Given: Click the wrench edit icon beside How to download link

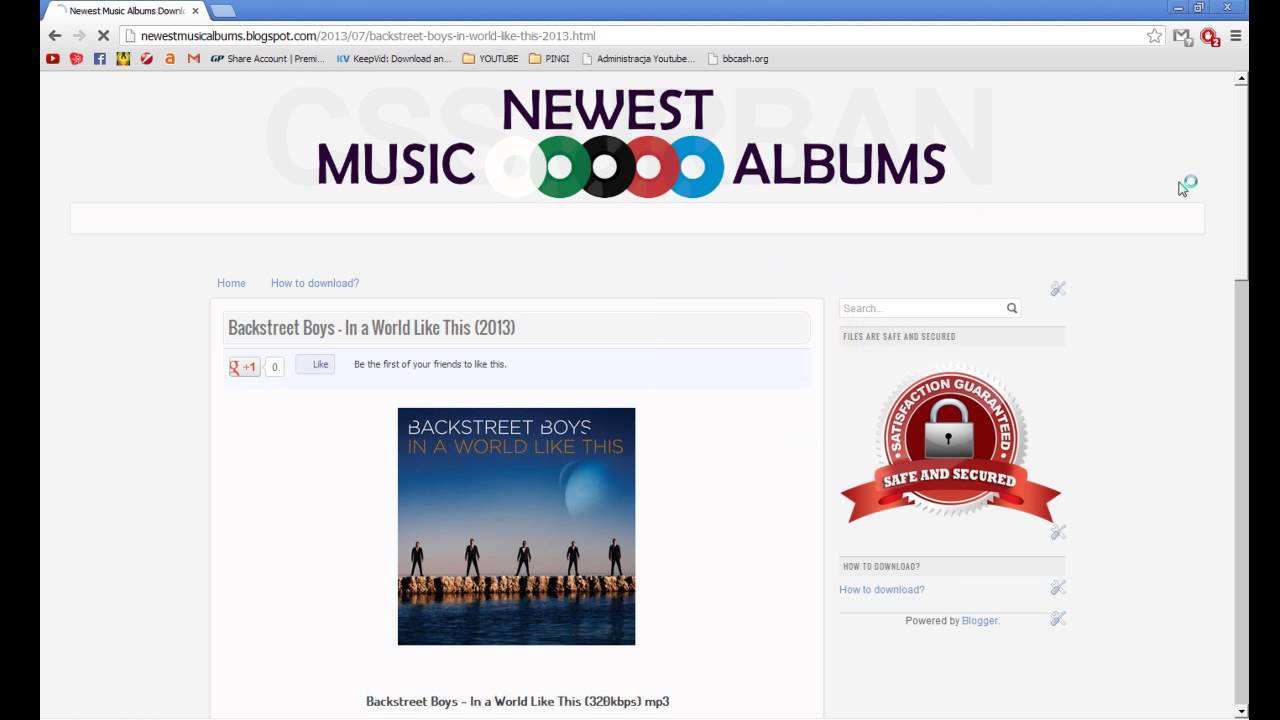Looking at the screenshot, I should 1058,588.
